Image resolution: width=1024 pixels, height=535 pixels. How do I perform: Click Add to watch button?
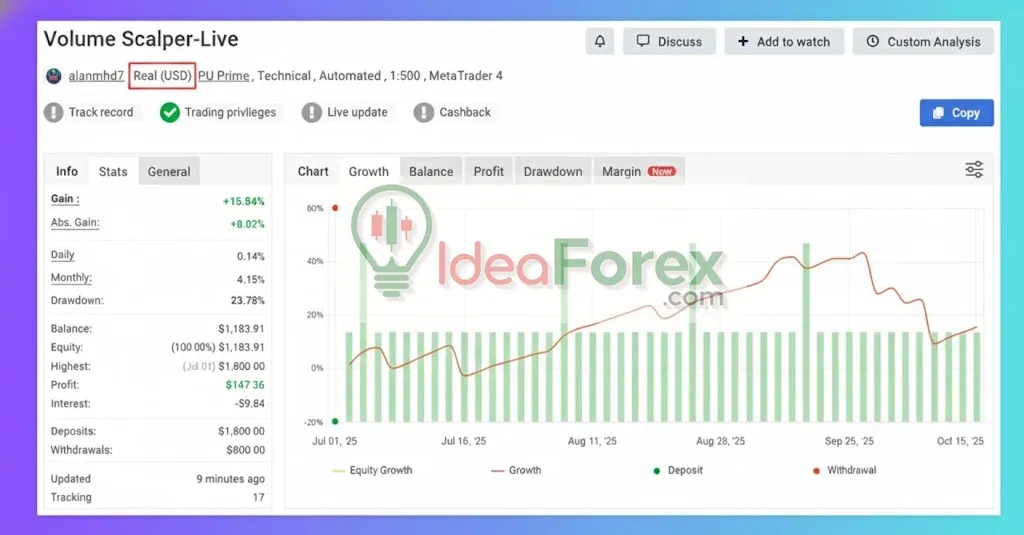pyautogui.click(x=784, y=42)
